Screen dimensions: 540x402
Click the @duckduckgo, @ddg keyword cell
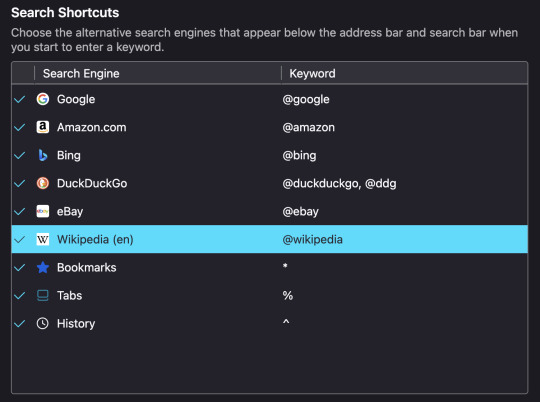point(339,183)
